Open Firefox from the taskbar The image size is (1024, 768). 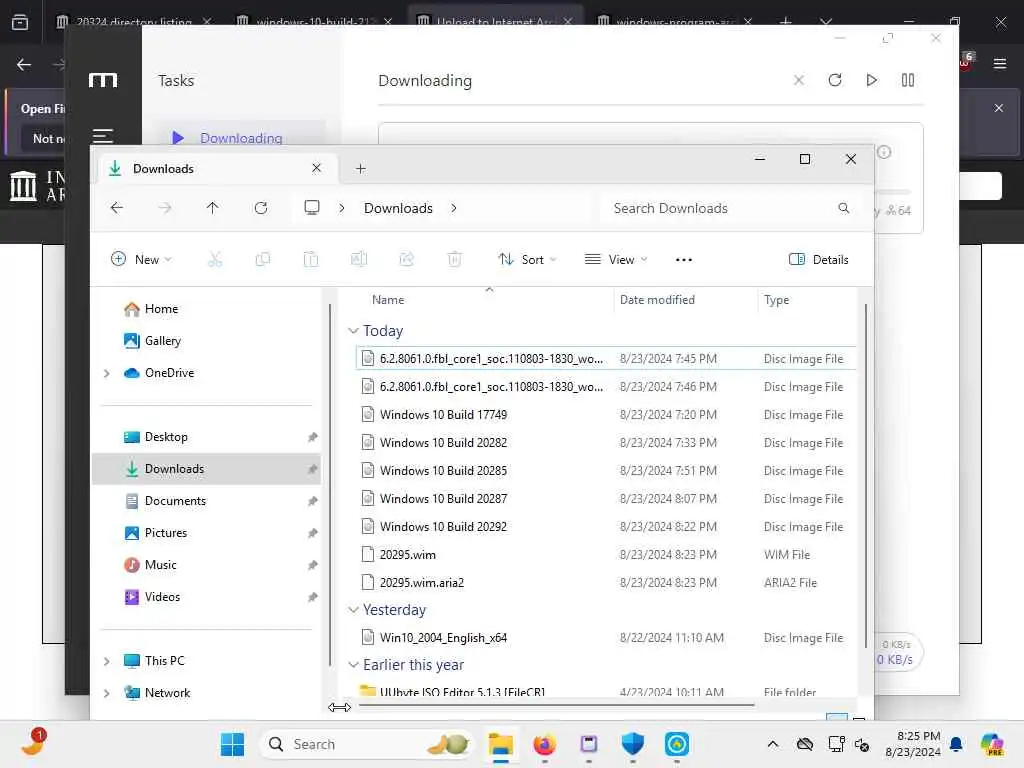point(544,744)
